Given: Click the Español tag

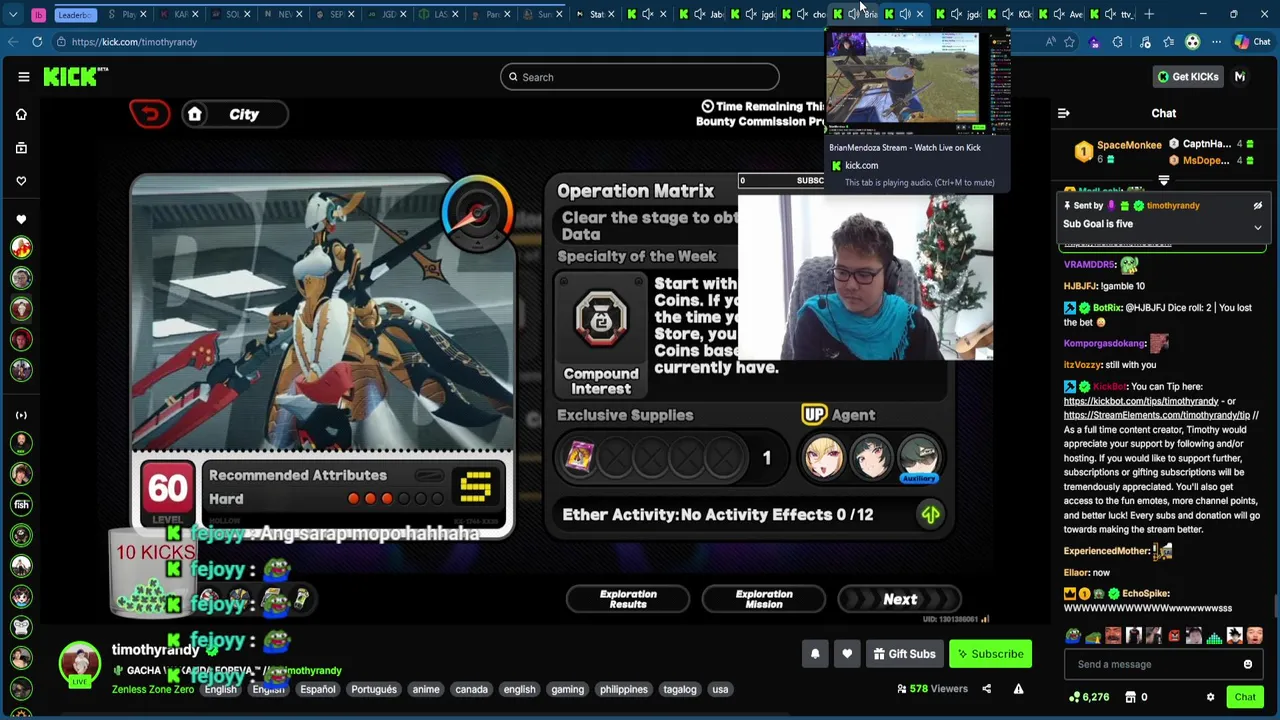Looking at the screenshot, I should [318, 689].
